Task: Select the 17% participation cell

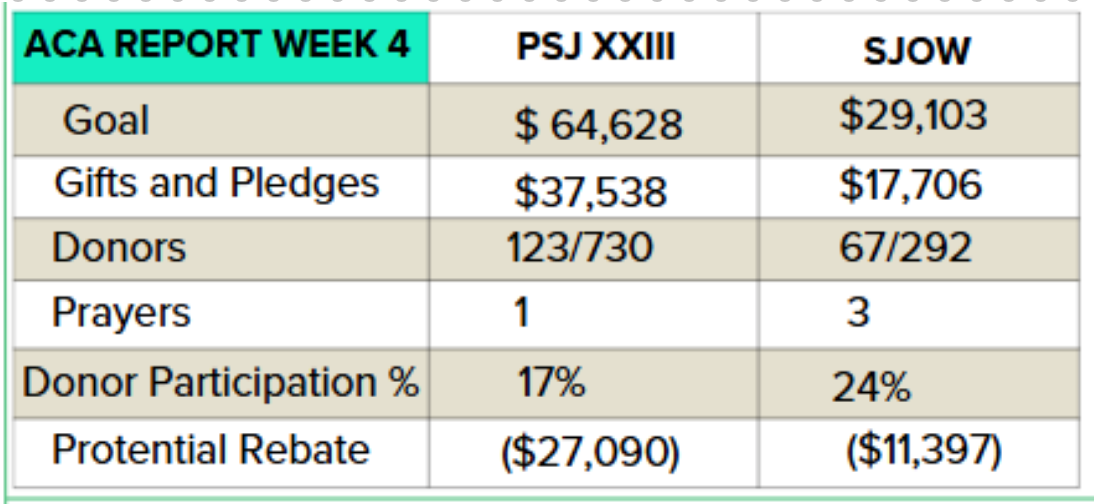Action: pos(594,383)
